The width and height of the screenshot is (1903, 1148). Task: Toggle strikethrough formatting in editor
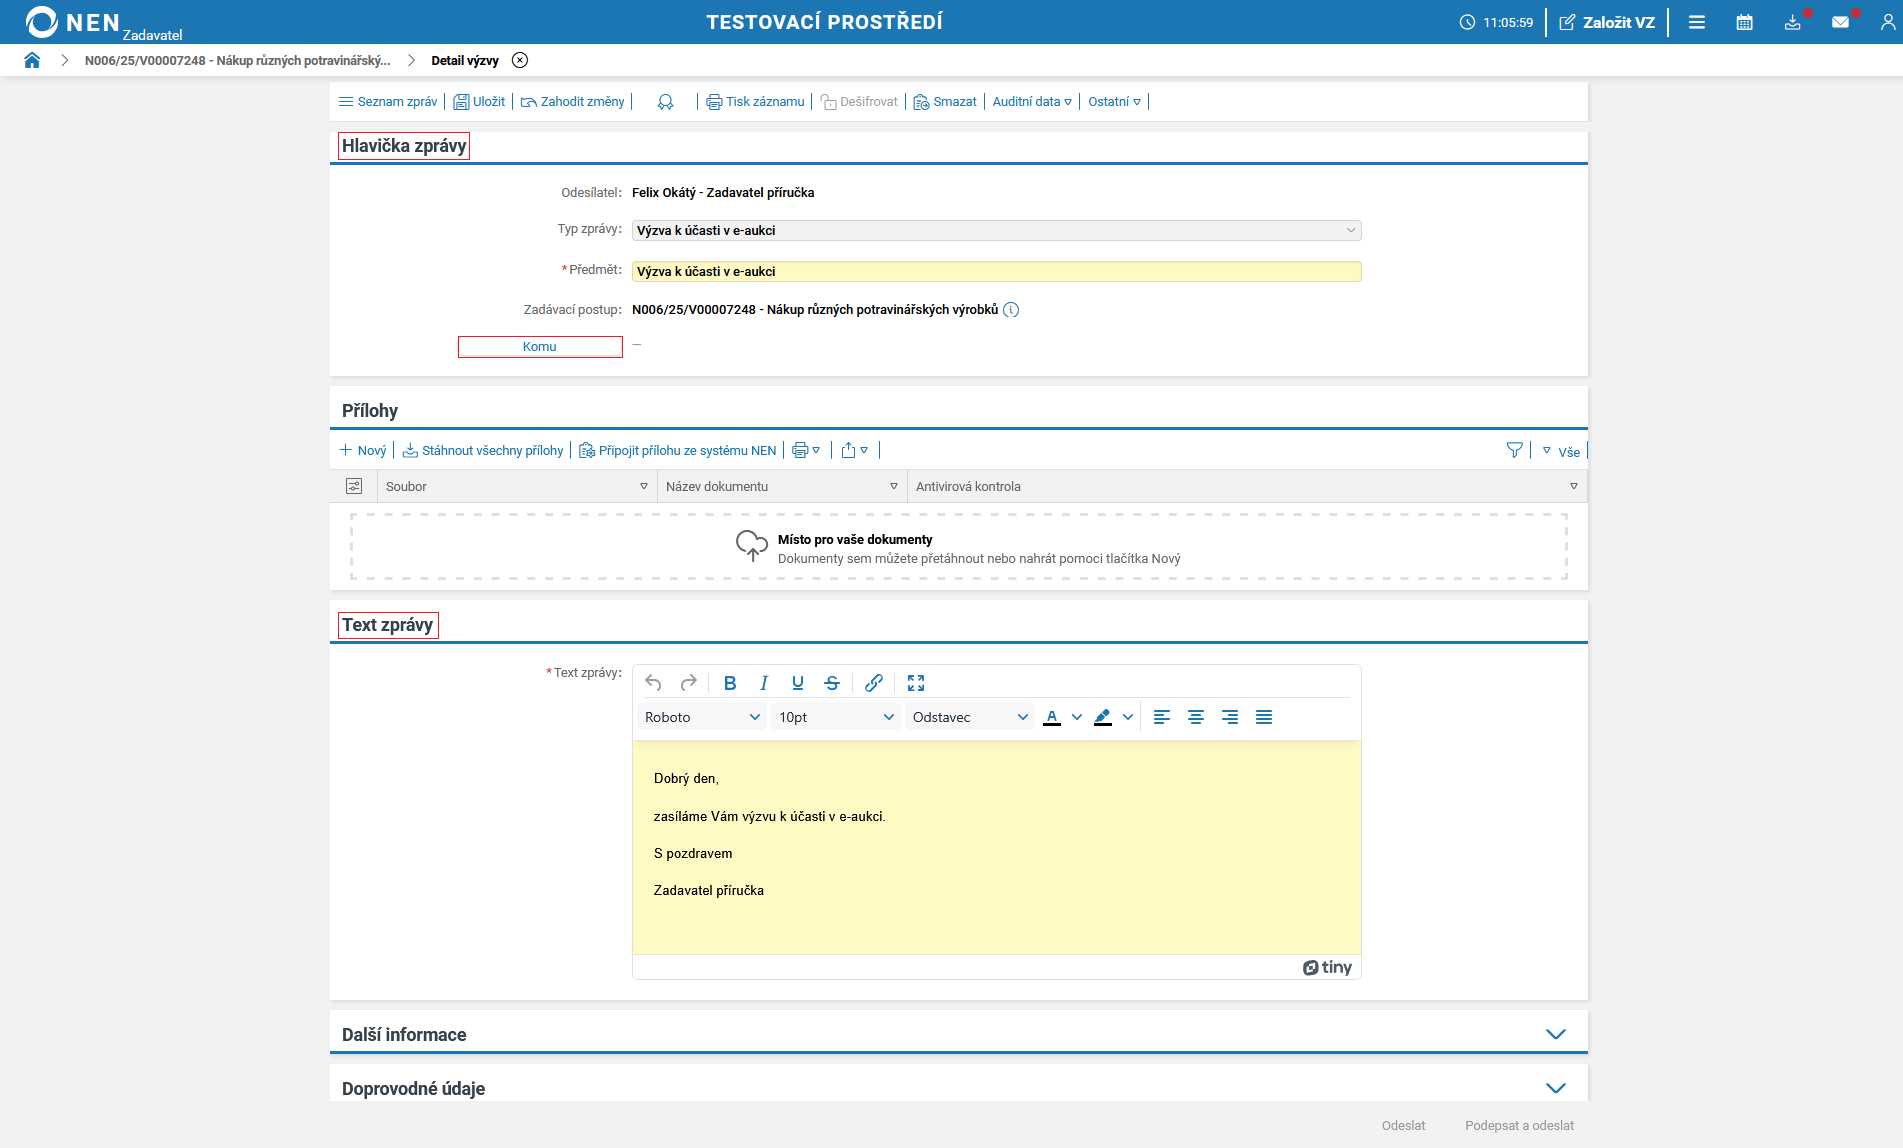[832, 683]
